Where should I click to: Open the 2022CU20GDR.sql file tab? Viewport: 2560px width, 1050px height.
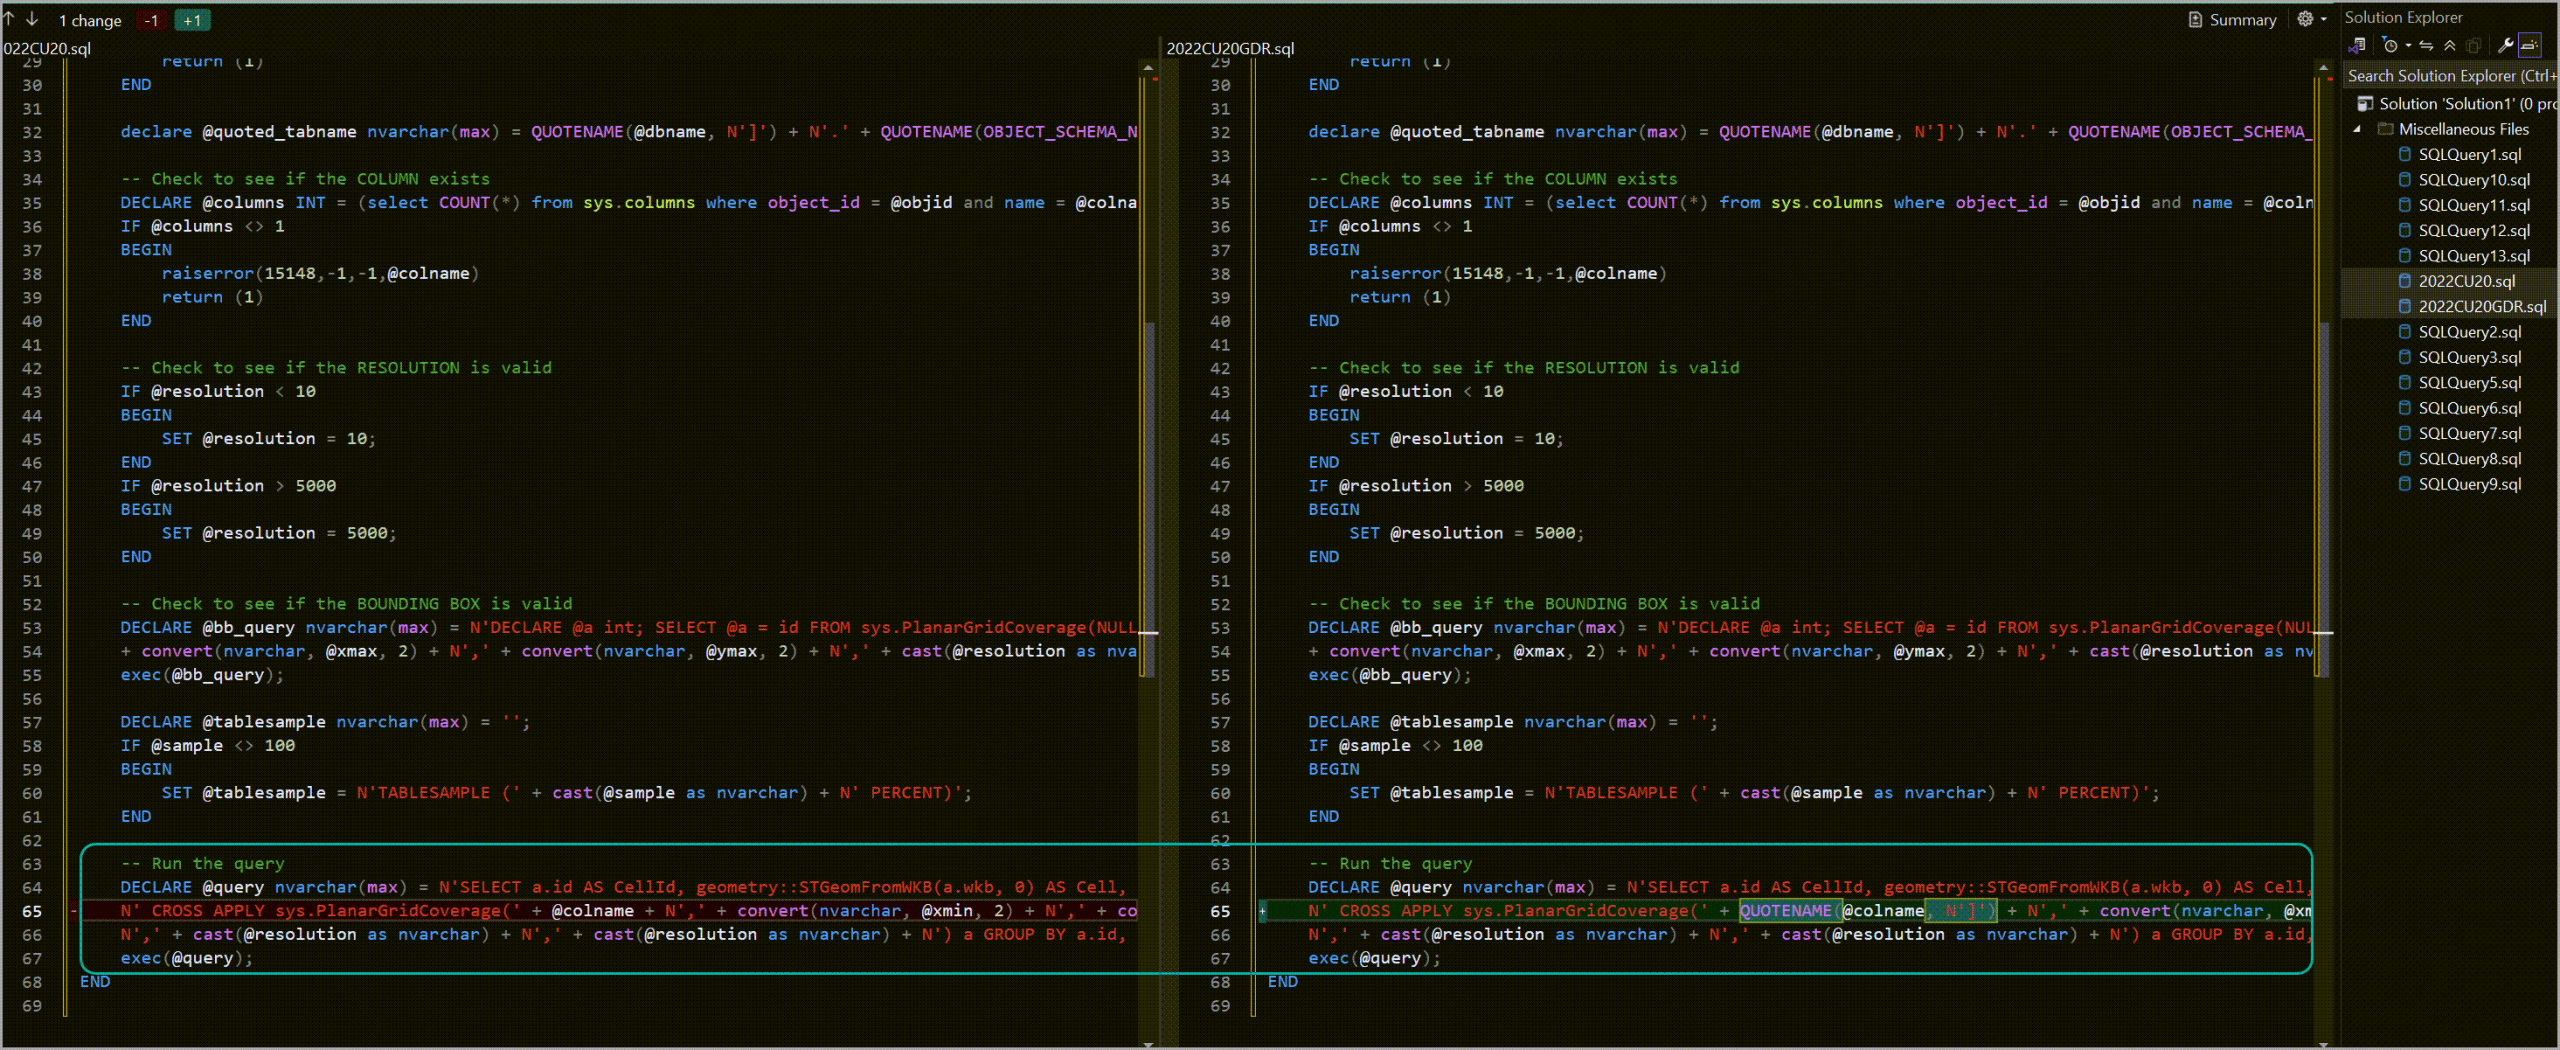click(x=1231, y=47)
